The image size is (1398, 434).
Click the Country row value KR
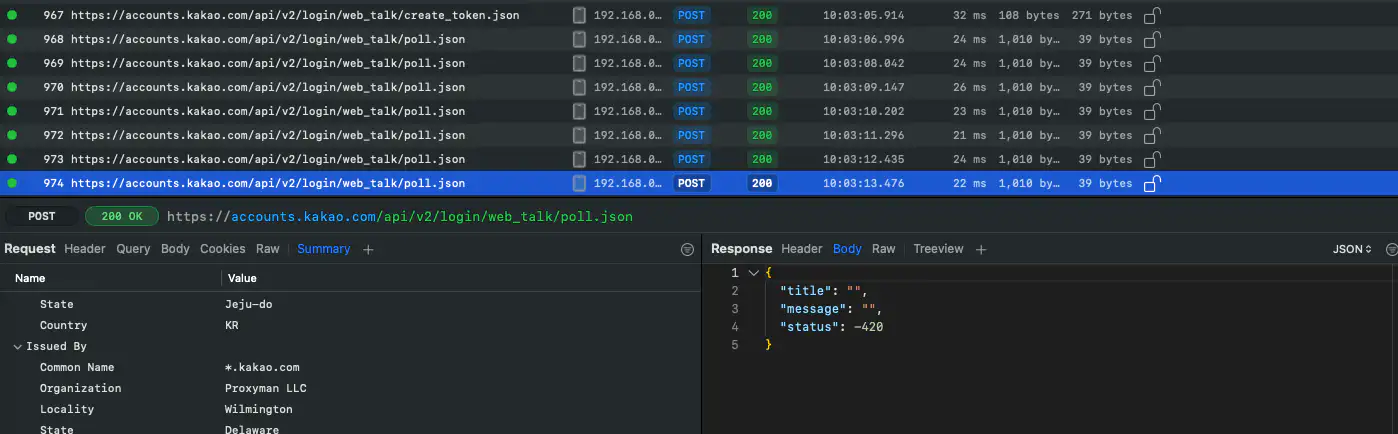(x=232, y=325)
